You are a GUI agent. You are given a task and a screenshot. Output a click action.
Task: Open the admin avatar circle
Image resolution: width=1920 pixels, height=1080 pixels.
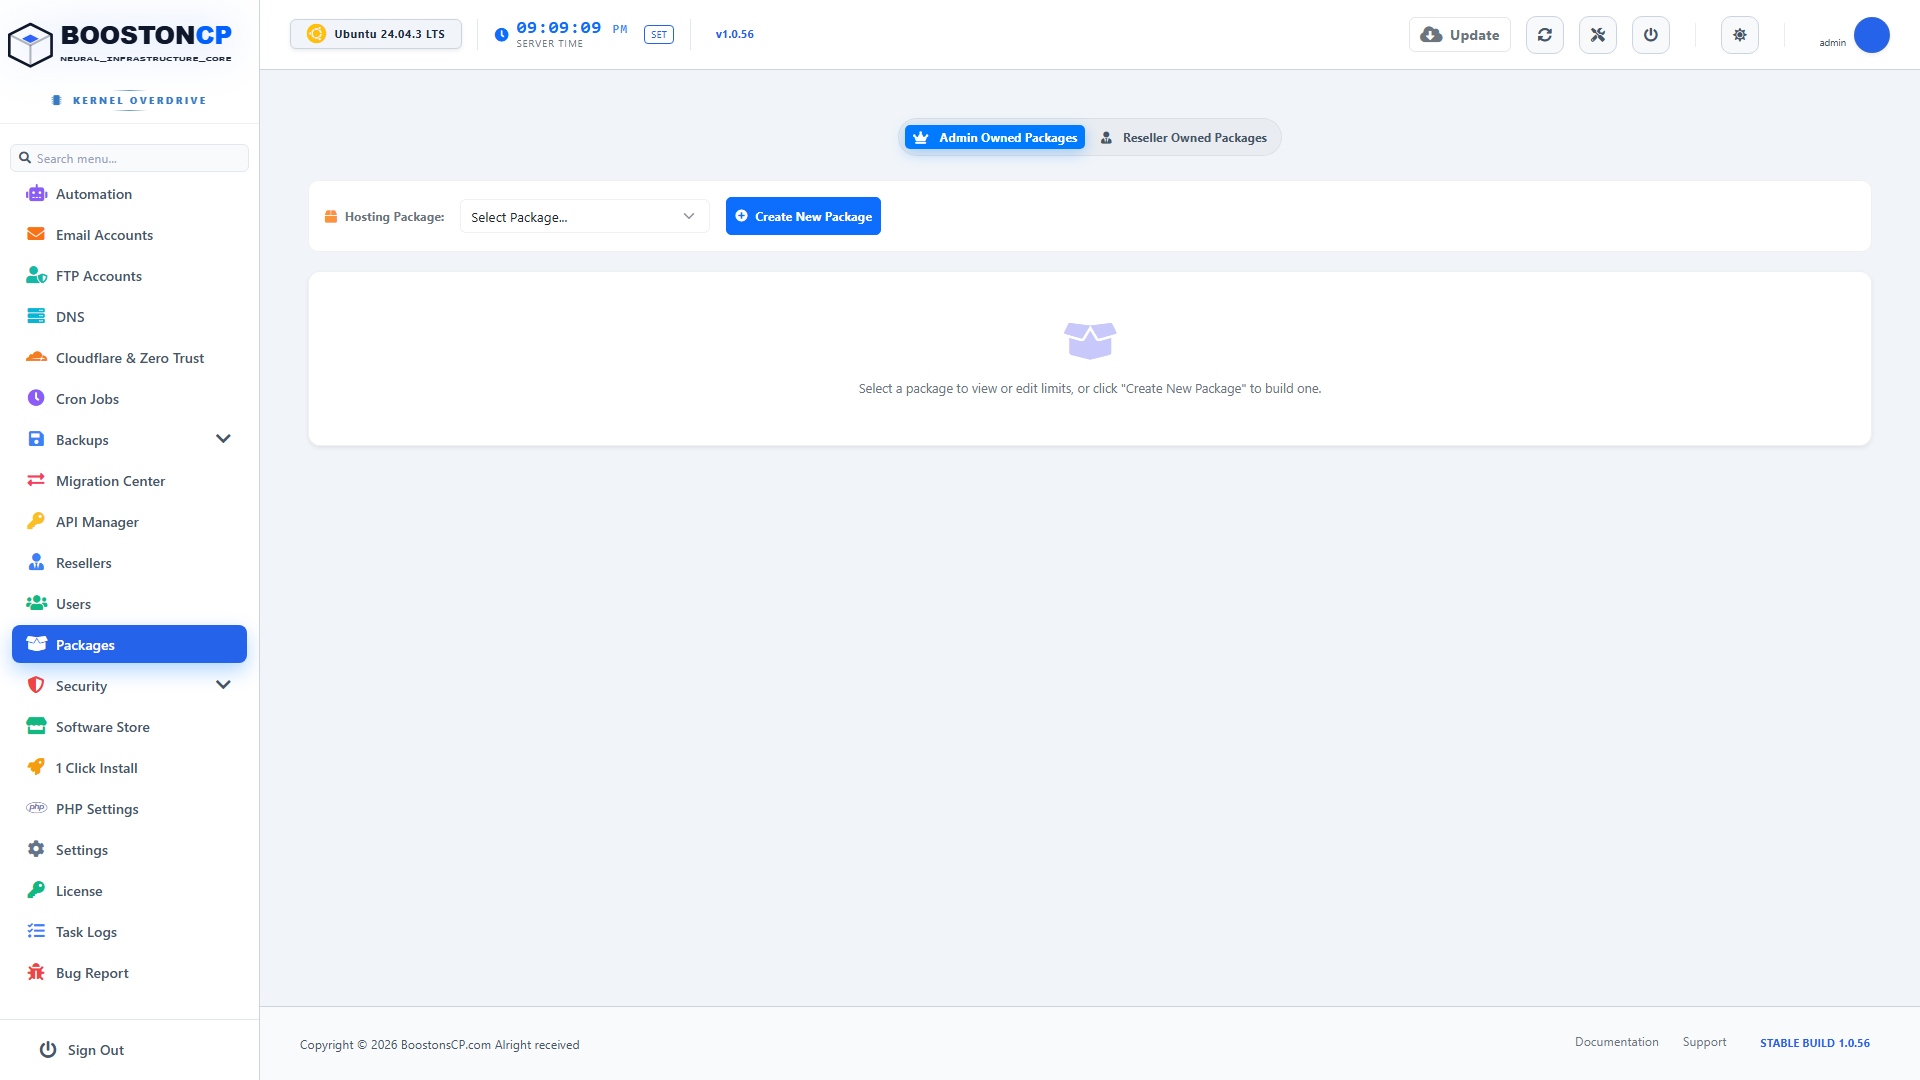(1872, 35)
